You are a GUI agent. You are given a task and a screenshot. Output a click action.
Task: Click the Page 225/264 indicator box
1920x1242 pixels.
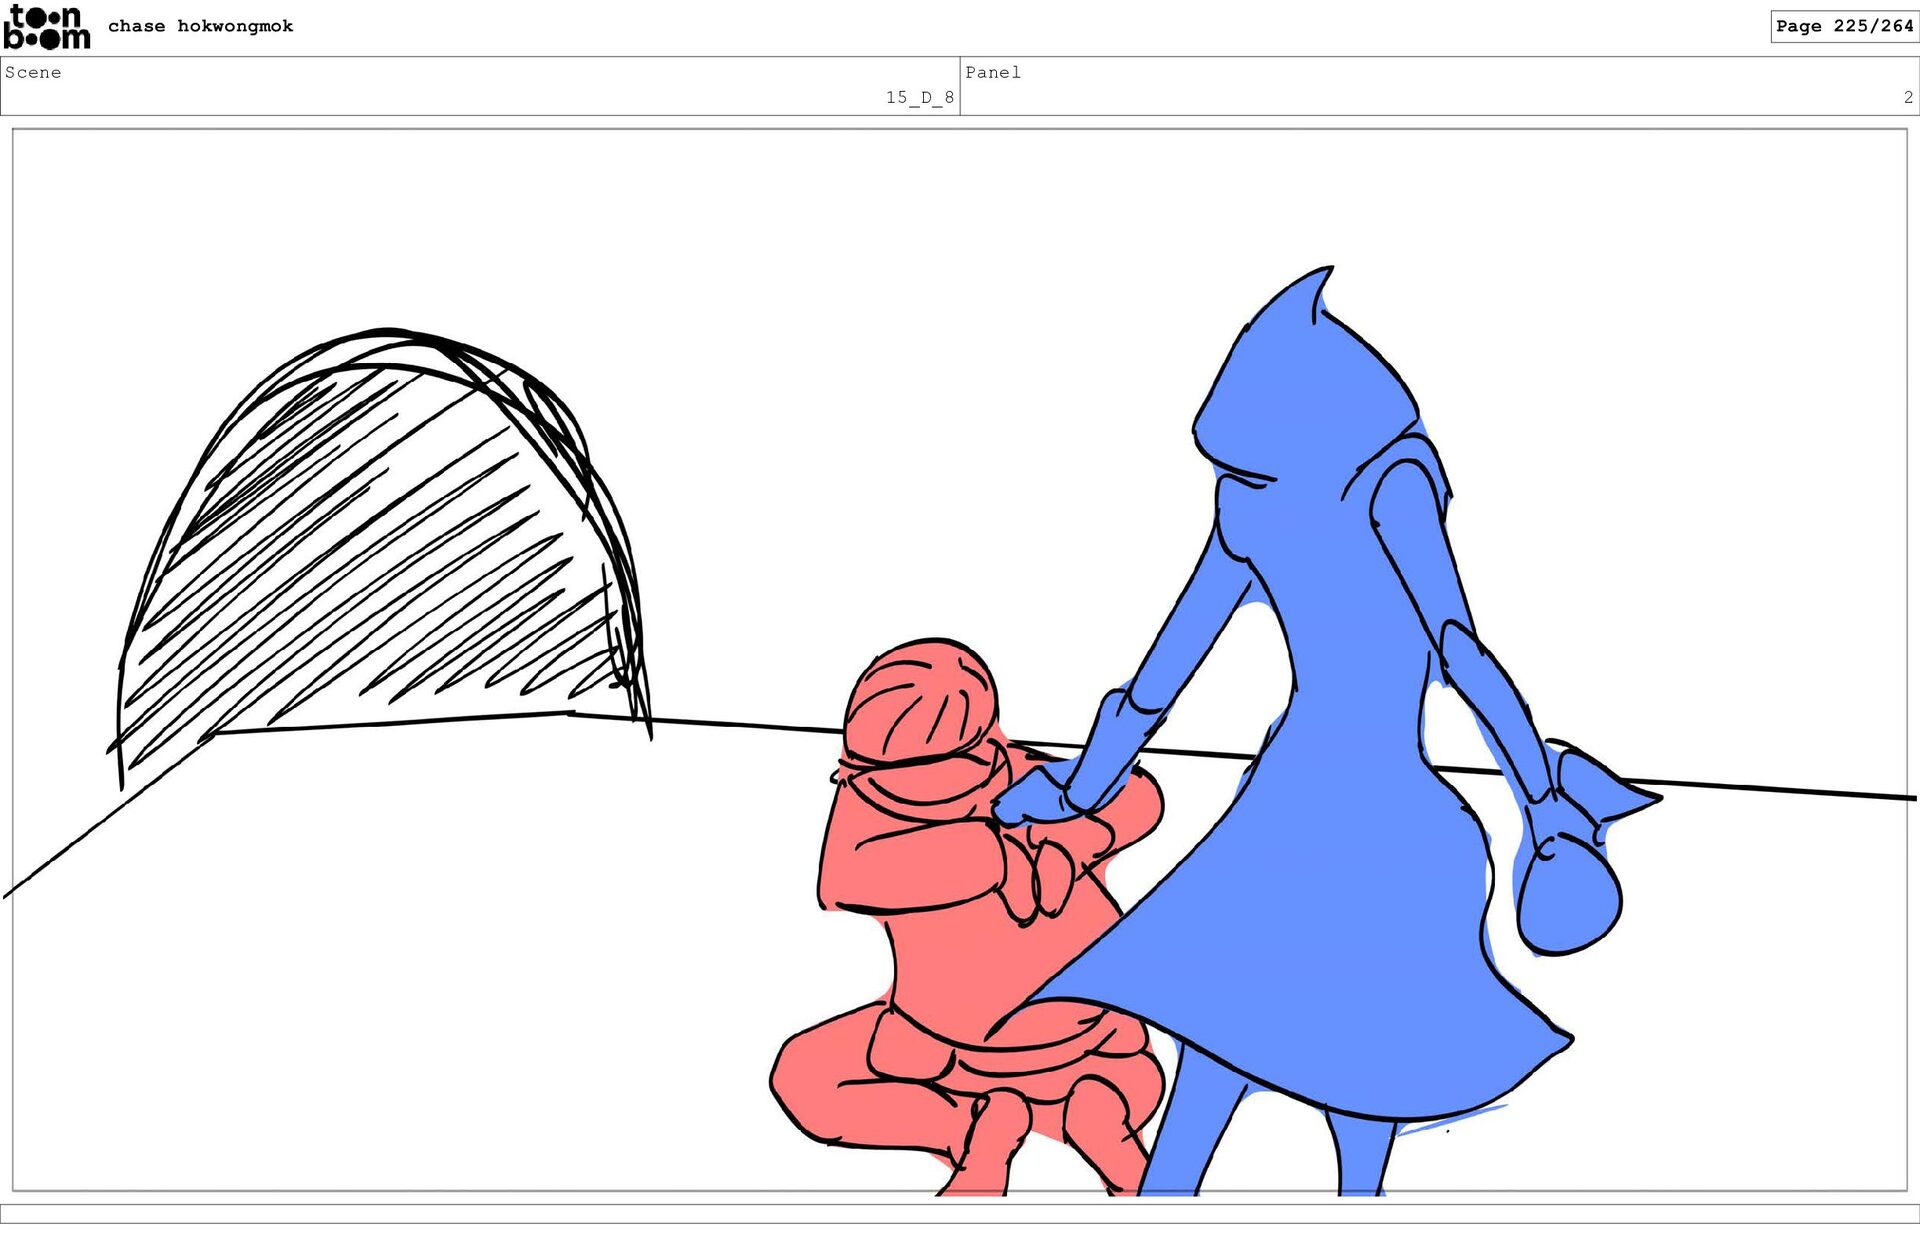pyautogui.click(x=1843, y=26)
